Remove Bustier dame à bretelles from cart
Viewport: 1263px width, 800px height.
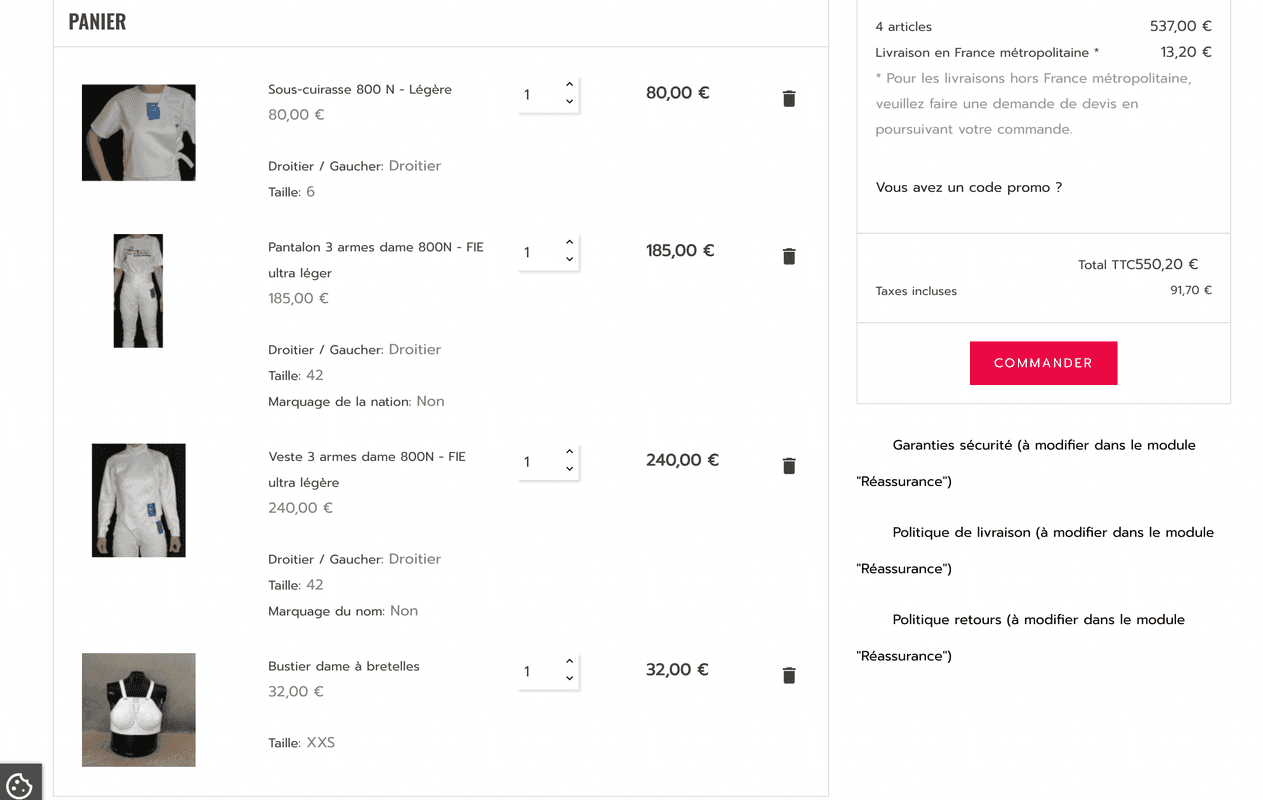click(789, 675)
